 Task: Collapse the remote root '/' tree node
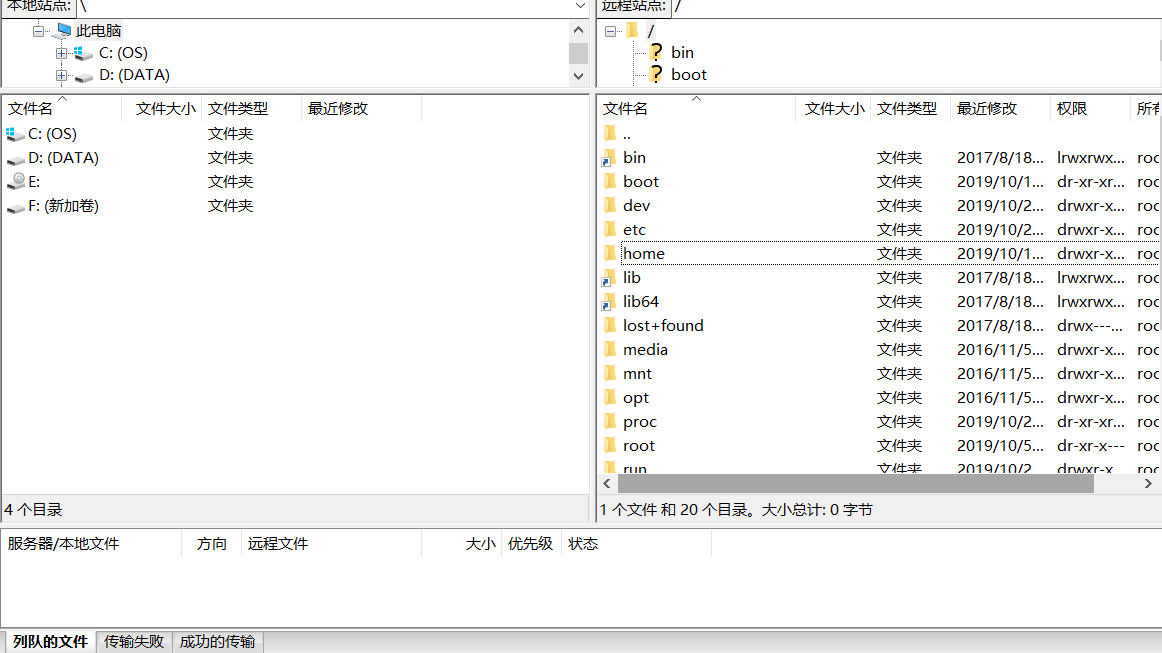point(610,31)
